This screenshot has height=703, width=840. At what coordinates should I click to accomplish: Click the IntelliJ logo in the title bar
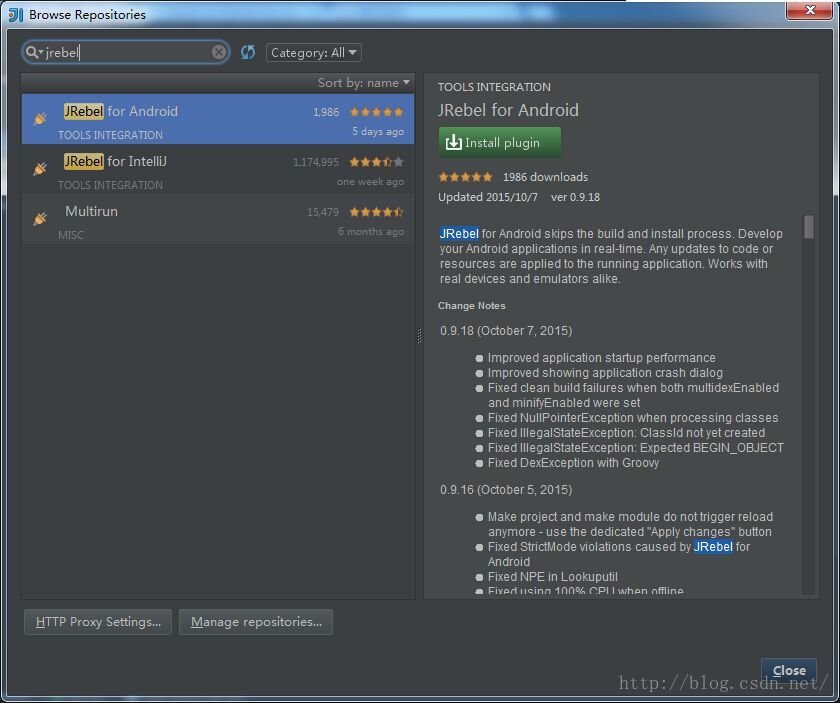[x=16, y=14]
